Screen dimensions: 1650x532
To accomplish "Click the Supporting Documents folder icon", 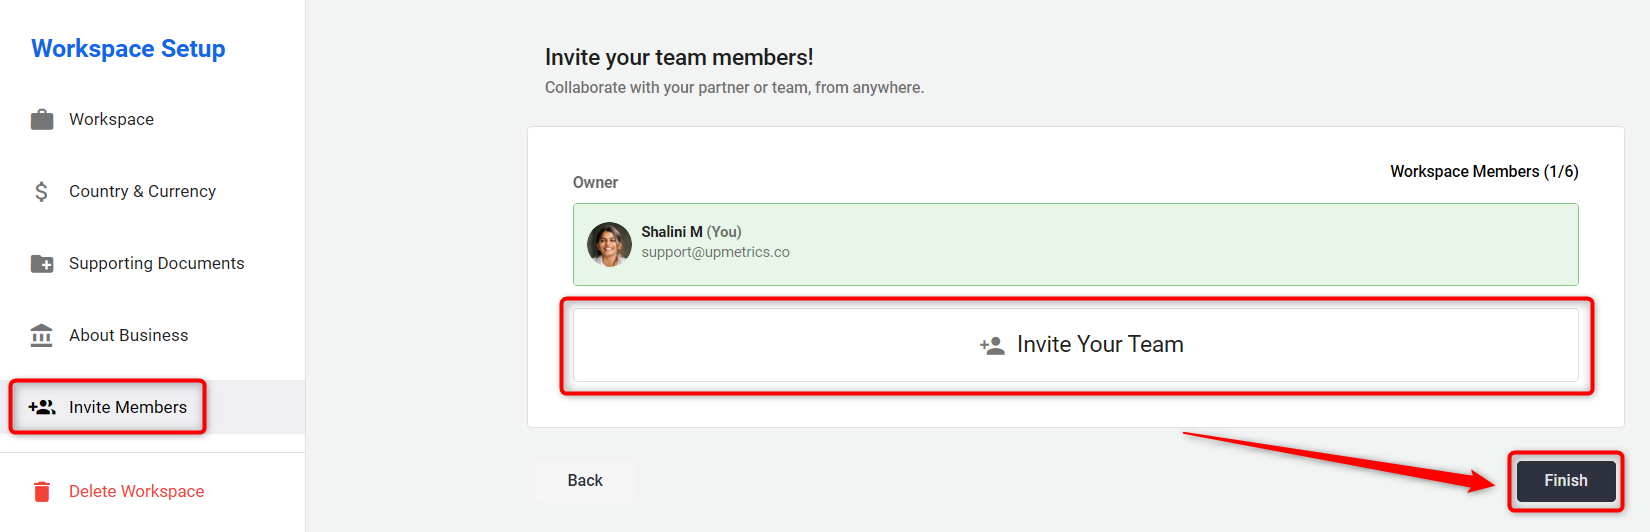I will pyautogui.click(x=42, y=263).
